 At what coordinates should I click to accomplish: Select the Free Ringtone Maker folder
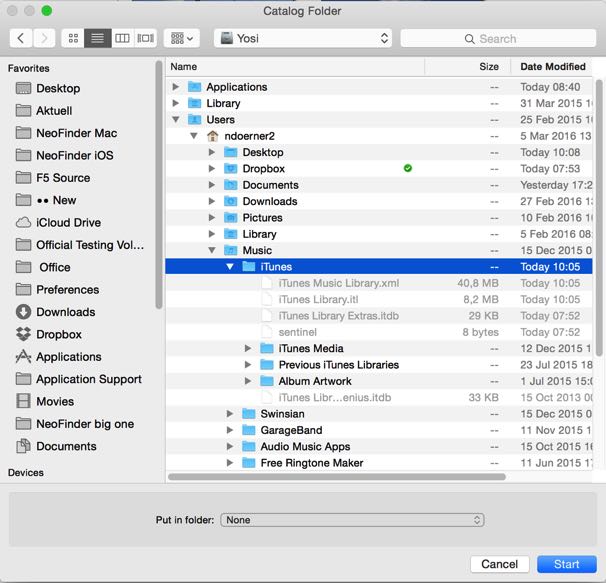(379, 463)
